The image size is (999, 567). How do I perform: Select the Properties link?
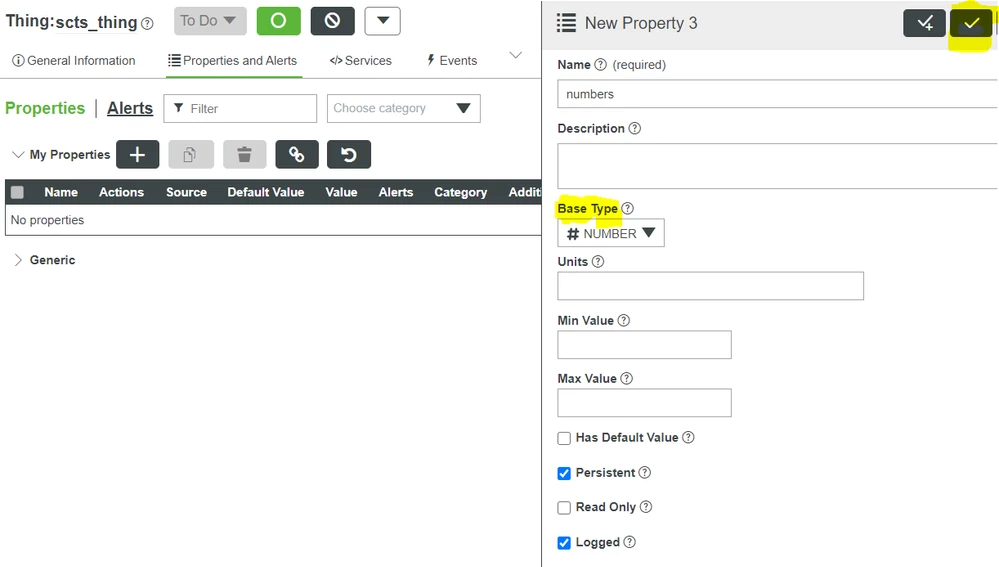coord(45,108)
